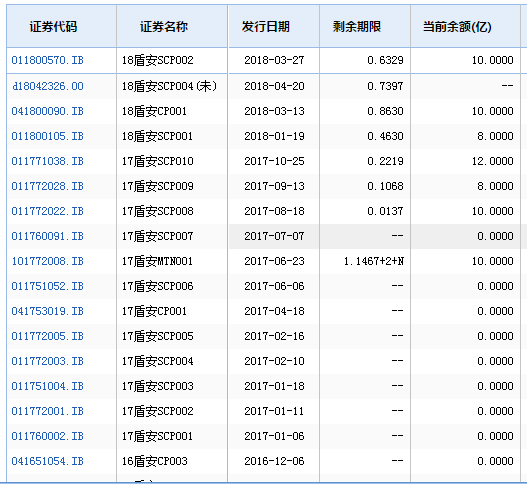Select the 011751052.IB link
527x484 pixels.
[x=47, y=286]
